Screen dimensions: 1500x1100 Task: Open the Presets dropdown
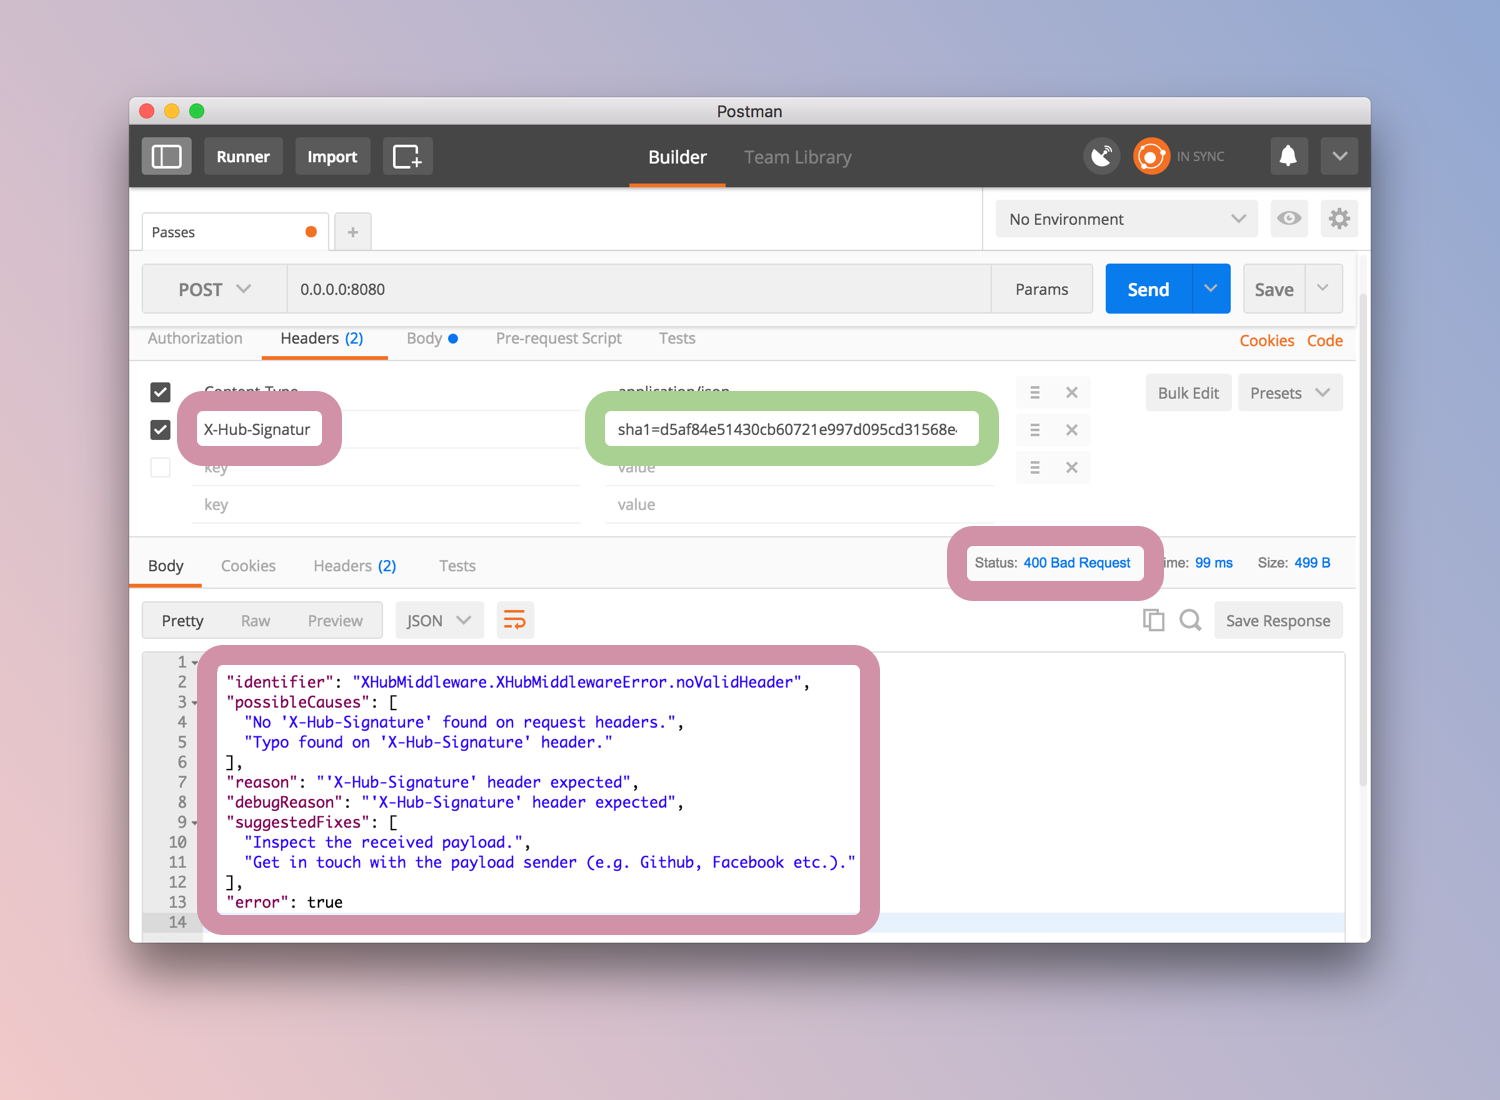pyautogui.click(x=1290, y=393)
